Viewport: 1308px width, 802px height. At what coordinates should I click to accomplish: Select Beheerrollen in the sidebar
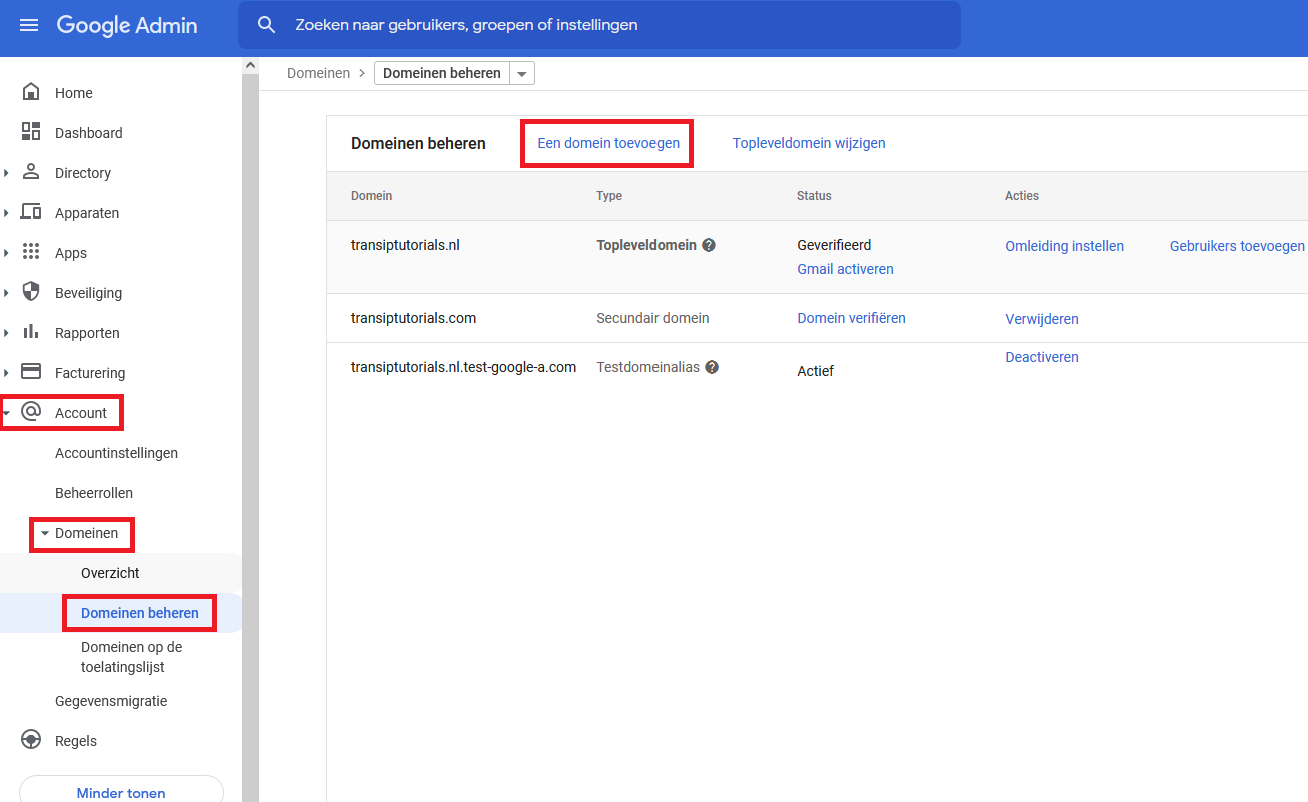click(x=94, y=493)
